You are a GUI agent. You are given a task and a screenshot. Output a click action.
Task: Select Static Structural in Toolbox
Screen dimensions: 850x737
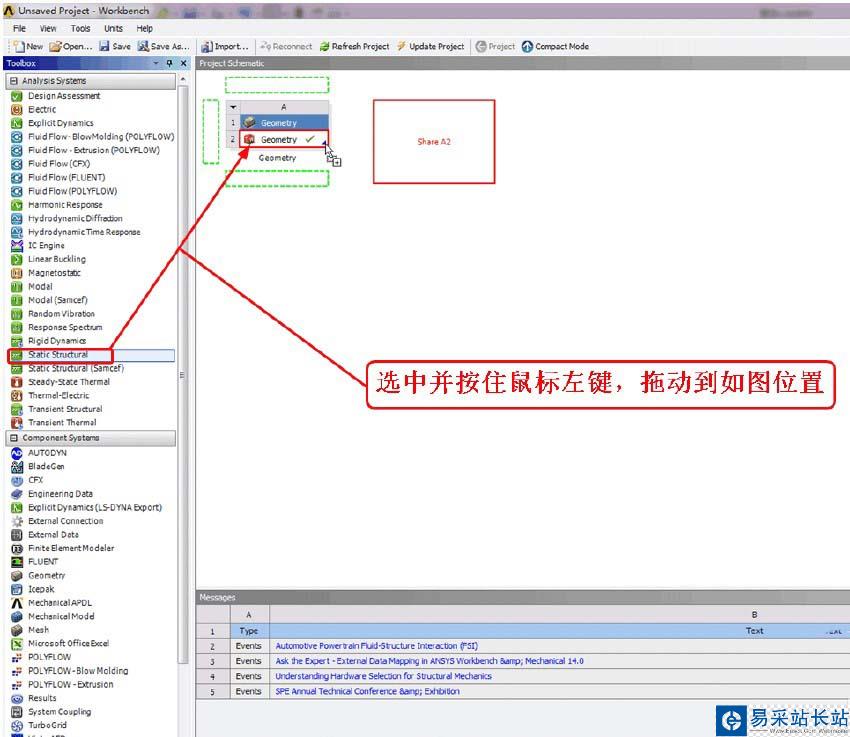click(57, 354)
